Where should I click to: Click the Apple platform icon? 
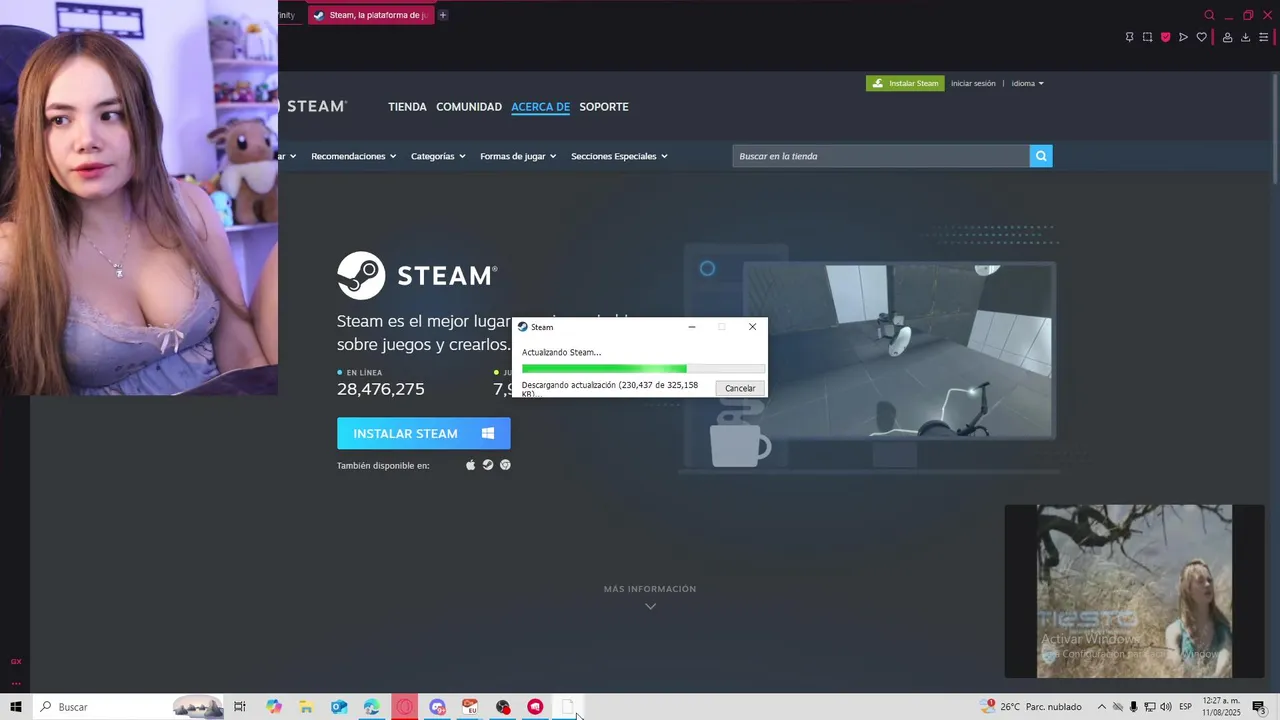tap(471, 465)
